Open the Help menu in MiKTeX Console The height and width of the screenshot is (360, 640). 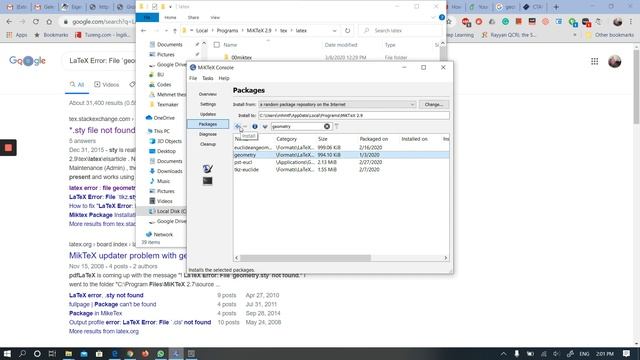click(224, 78)
